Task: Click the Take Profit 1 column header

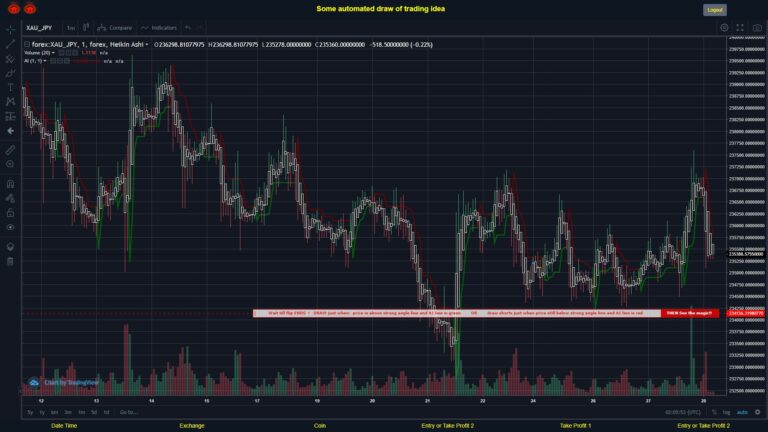Action: [575, 426]
